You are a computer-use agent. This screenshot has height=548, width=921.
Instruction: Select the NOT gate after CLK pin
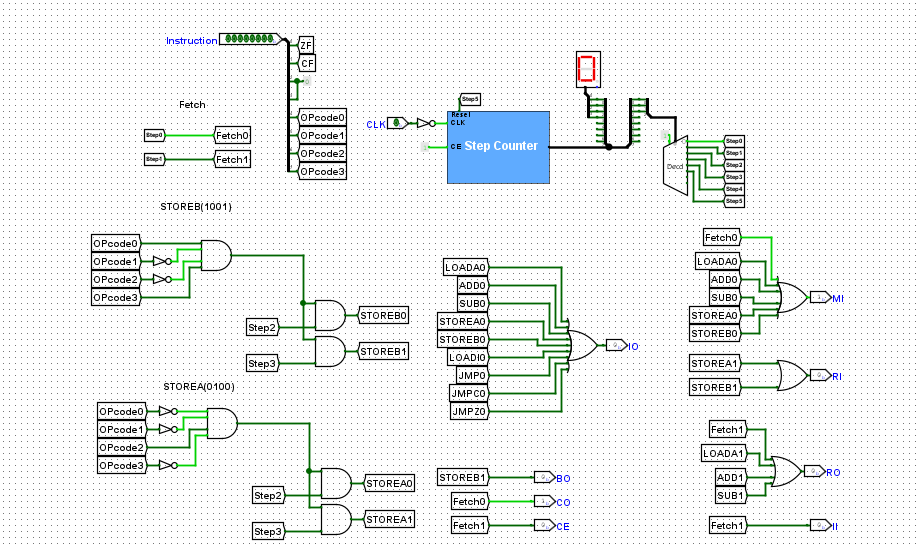426,123
